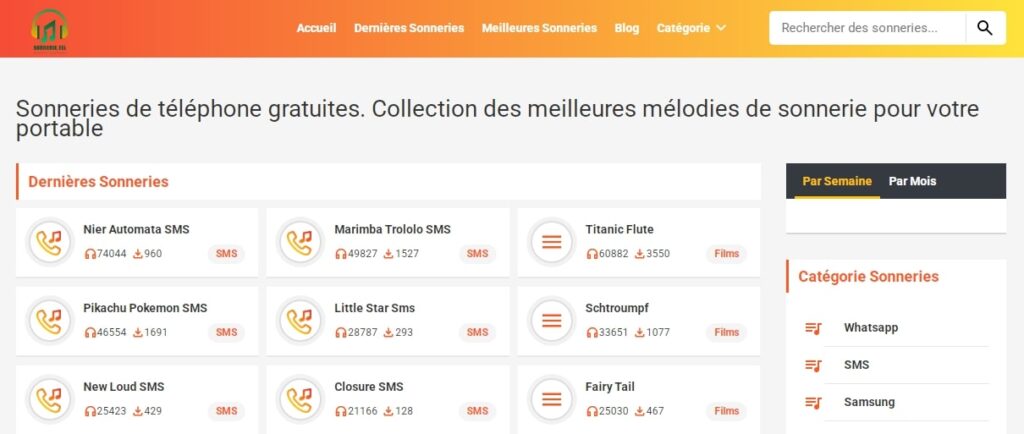Switch to the Par Mois tab
Image resolution: width=1024 pixels, height=434 pixels.
[x=912, y=181]
